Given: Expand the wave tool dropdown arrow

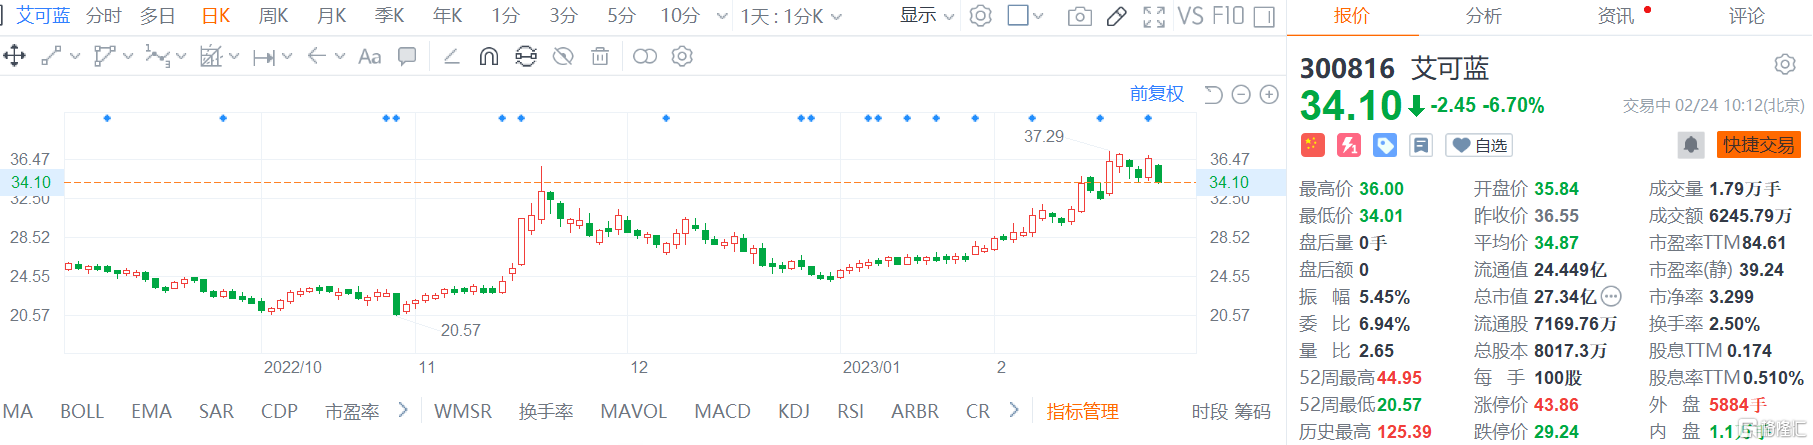Looking at the screenshot, I should 181,57.
